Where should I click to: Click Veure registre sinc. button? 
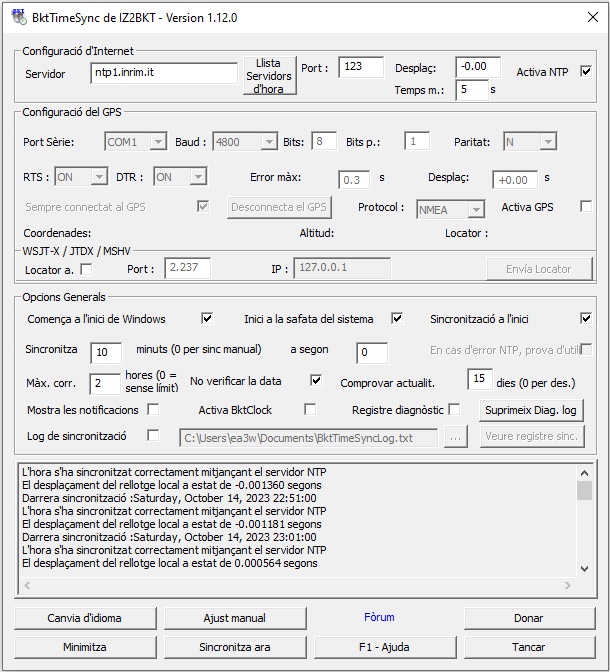point(532,436)
